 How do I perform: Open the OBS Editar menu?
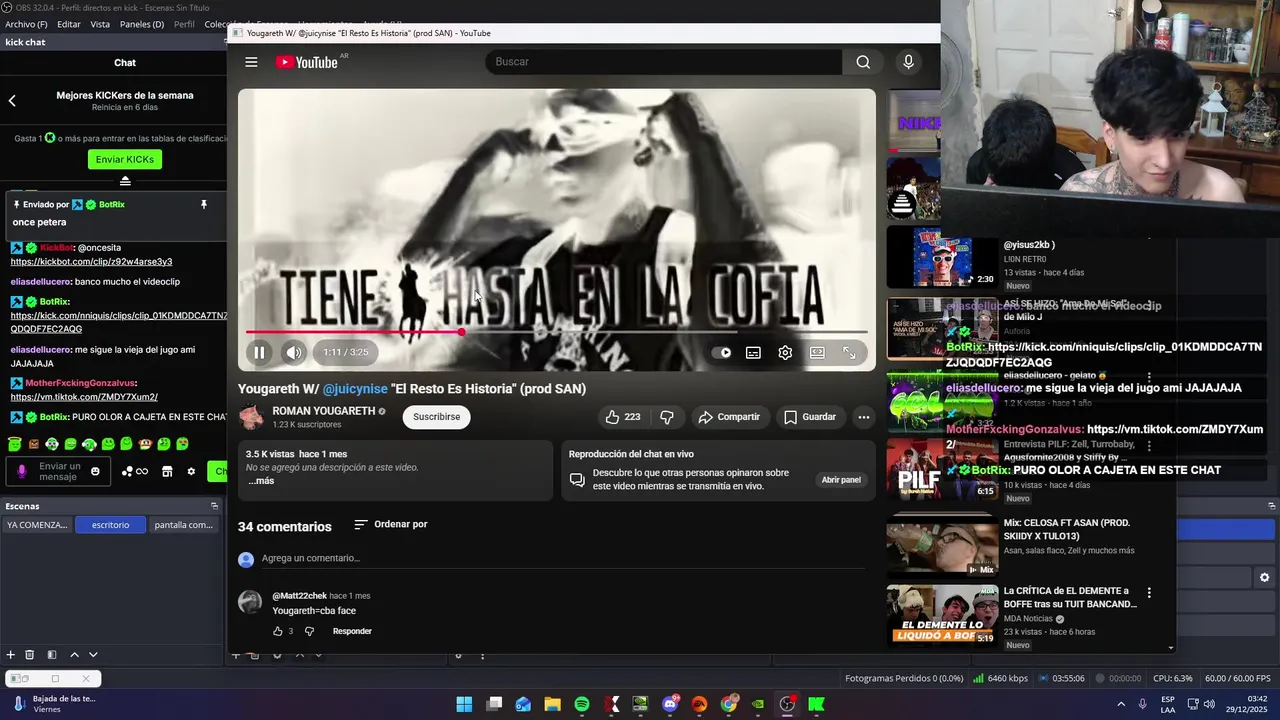click(x=69, y=24)
